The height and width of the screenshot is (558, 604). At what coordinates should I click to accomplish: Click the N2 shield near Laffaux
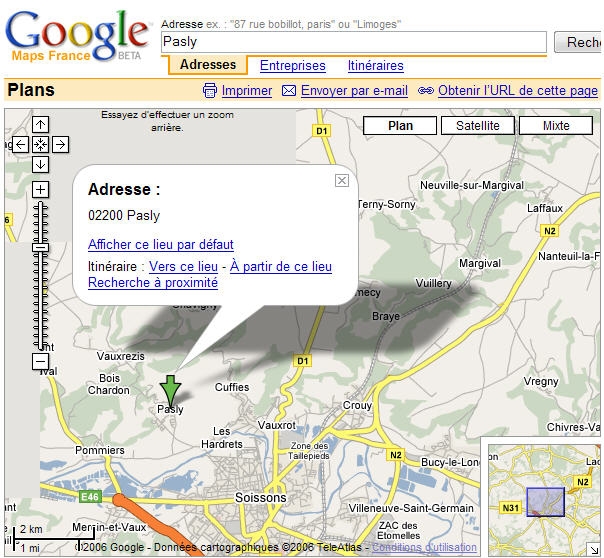[550, 231]
